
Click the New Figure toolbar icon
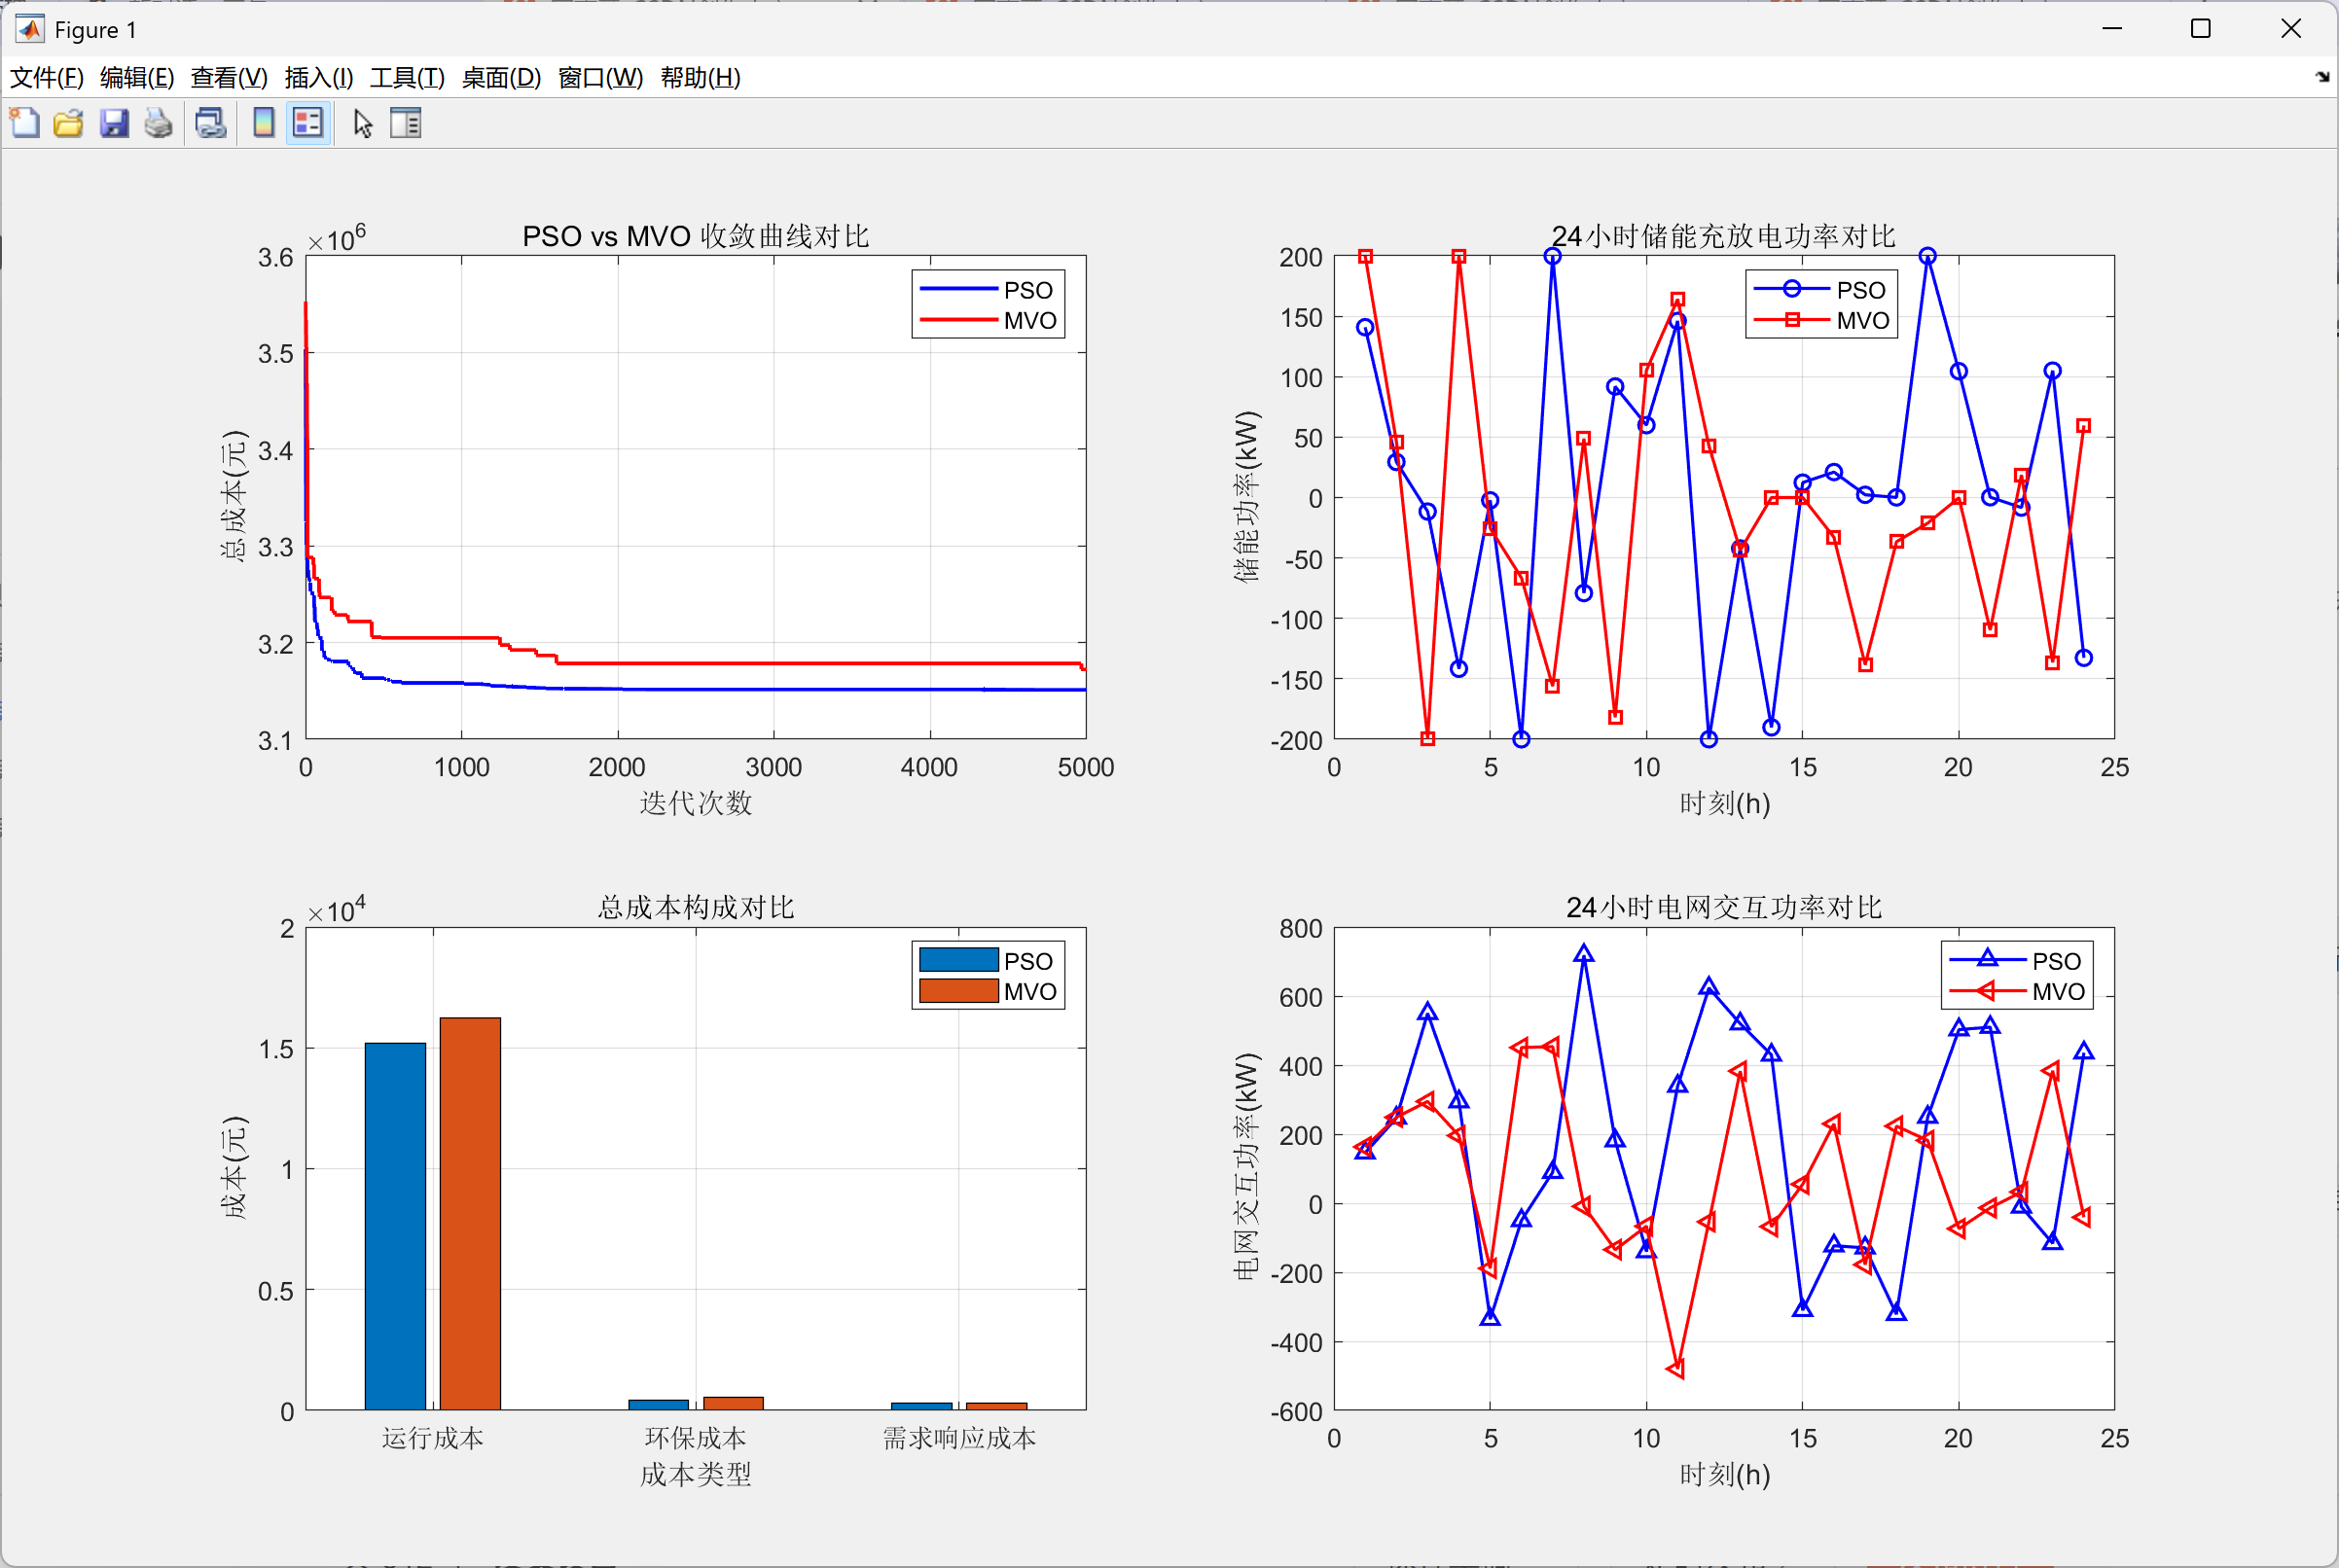click(x=24, y=123)
